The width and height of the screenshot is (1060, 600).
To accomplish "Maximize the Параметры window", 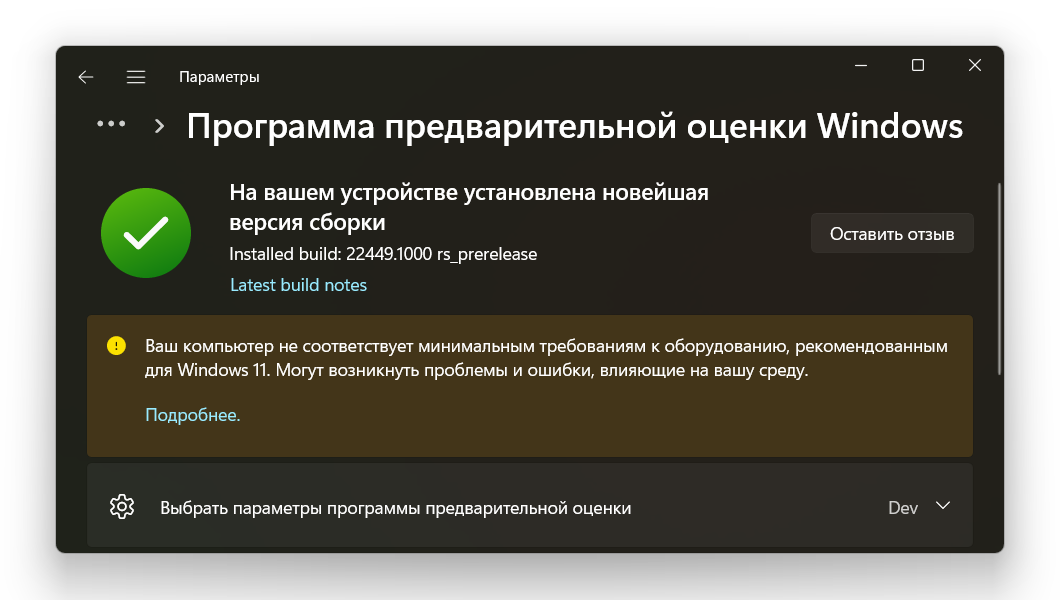I will (x=918, y=66).
